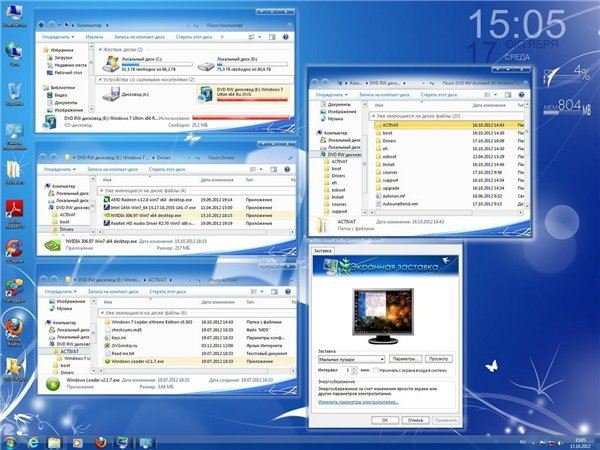
Task: Open Упорядочить dropdown in DVD RW window
Action: point(331,95)
